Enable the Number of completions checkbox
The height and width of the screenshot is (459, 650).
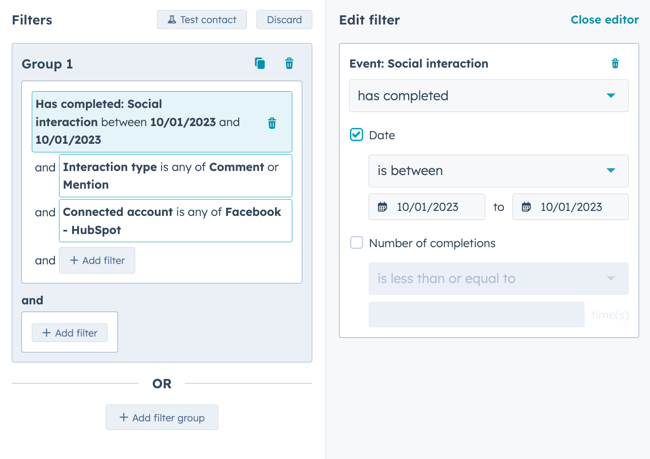point(357,243)
